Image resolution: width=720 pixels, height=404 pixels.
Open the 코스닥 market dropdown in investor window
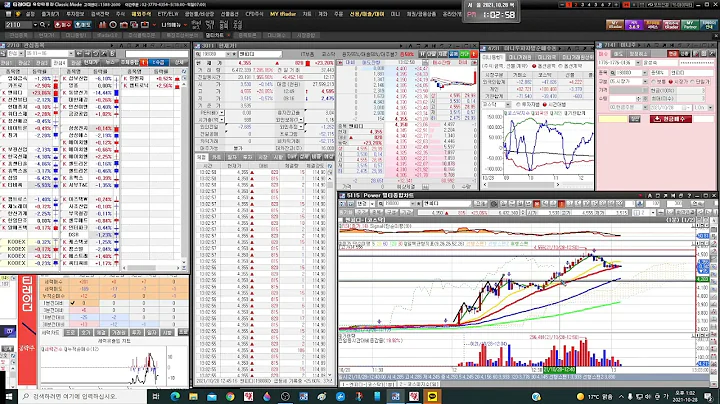point(507,105)
